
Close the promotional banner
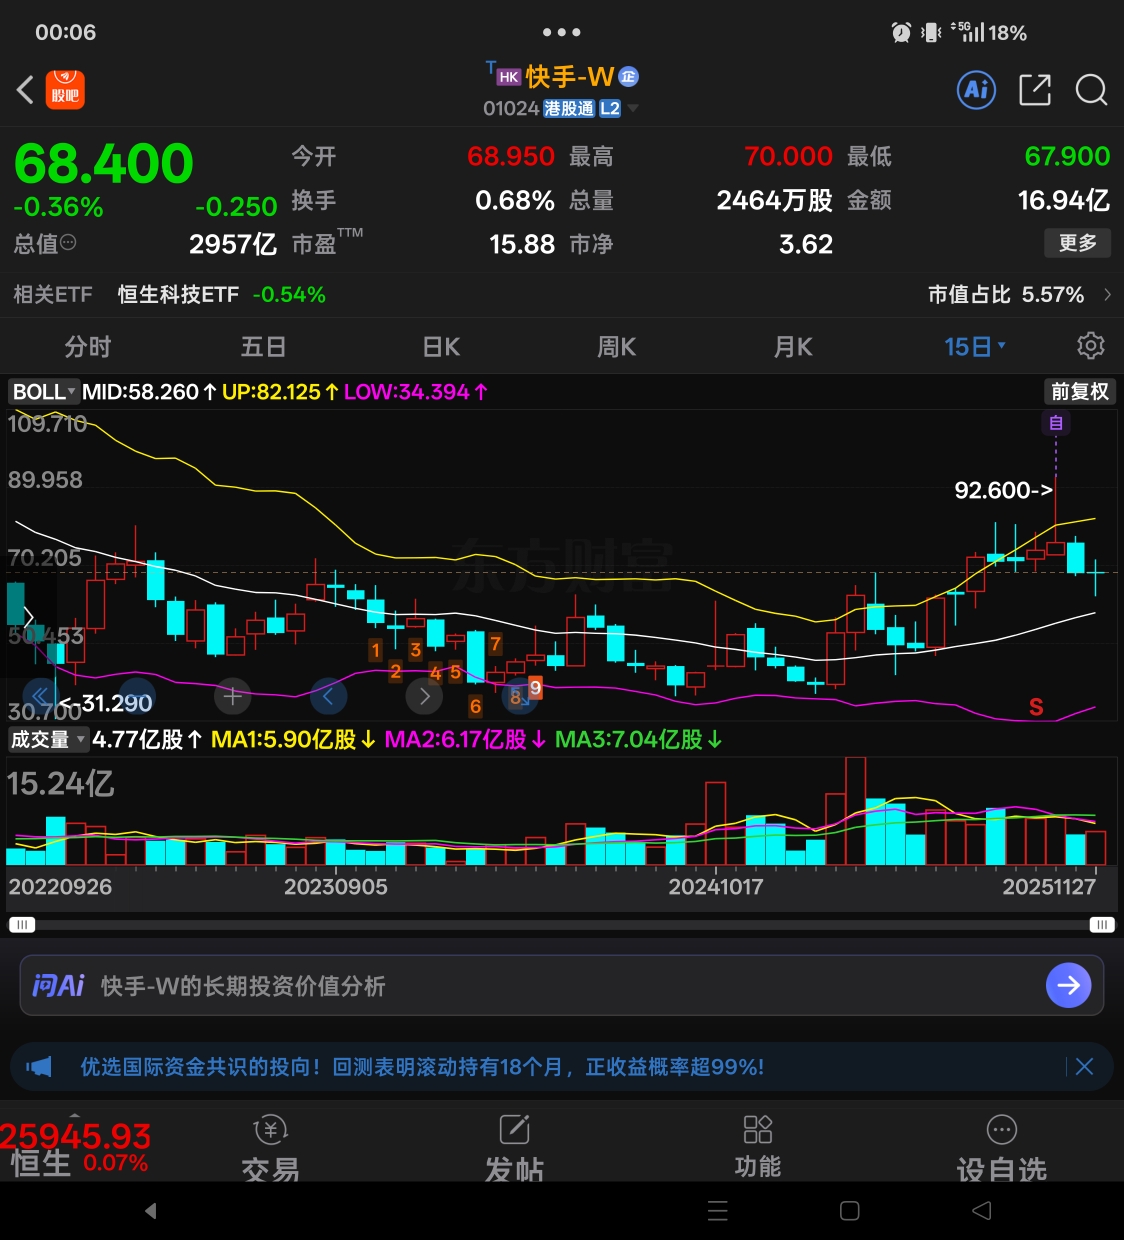[x=1084, y=1067]
